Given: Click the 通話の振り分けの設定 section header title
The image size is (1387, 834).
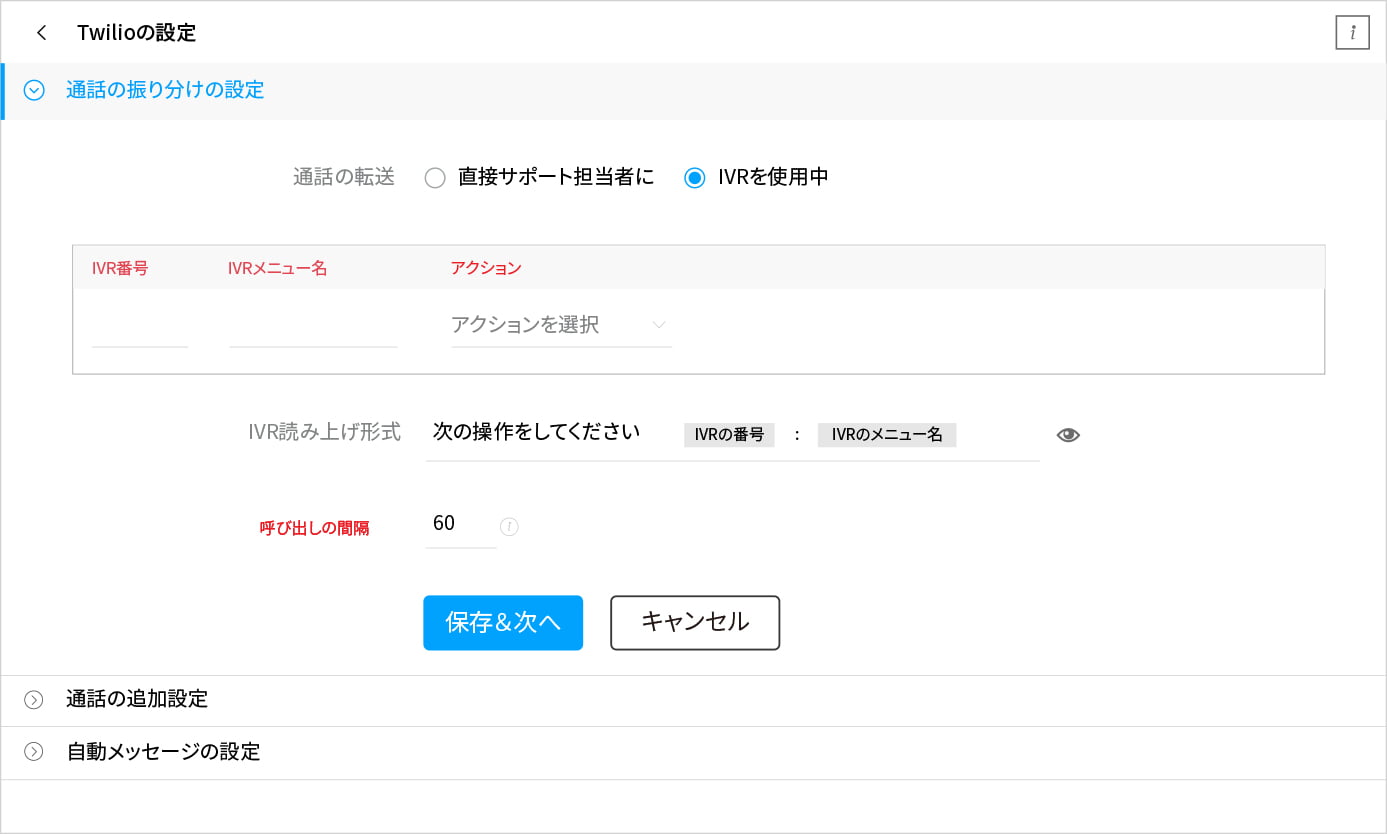Looking at the screenshot, I should coord(165,90).
